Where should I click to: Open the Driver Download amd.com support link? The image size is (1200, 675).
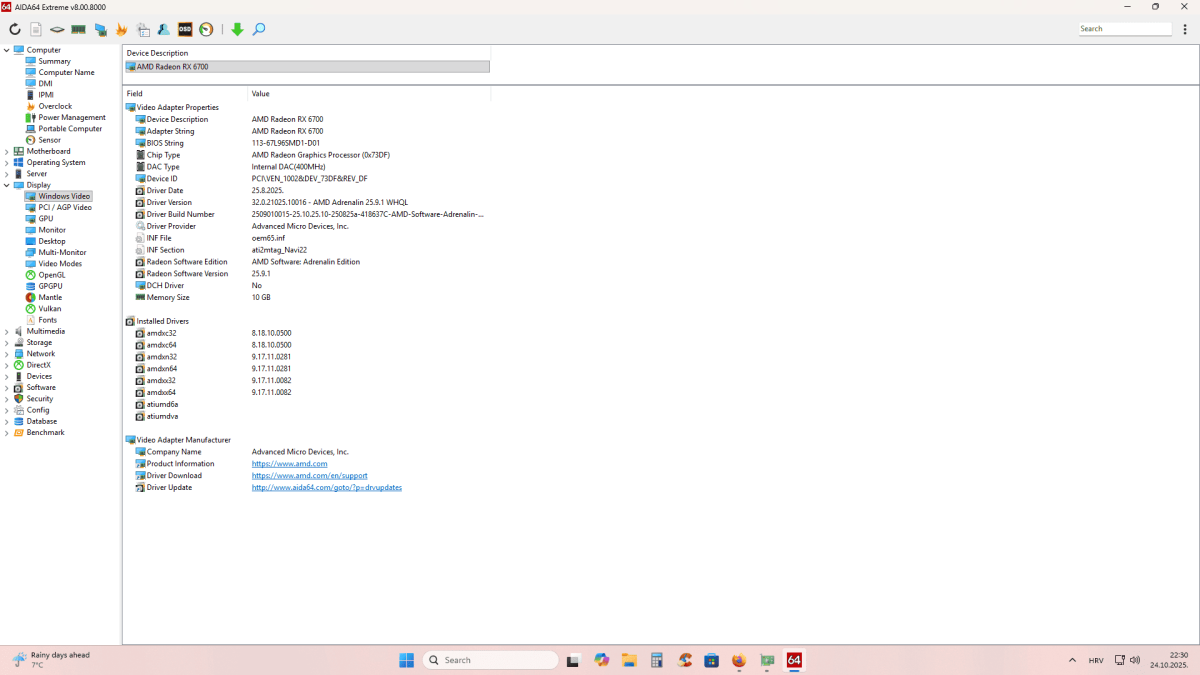pyautogui.click(x=309, y=476)
